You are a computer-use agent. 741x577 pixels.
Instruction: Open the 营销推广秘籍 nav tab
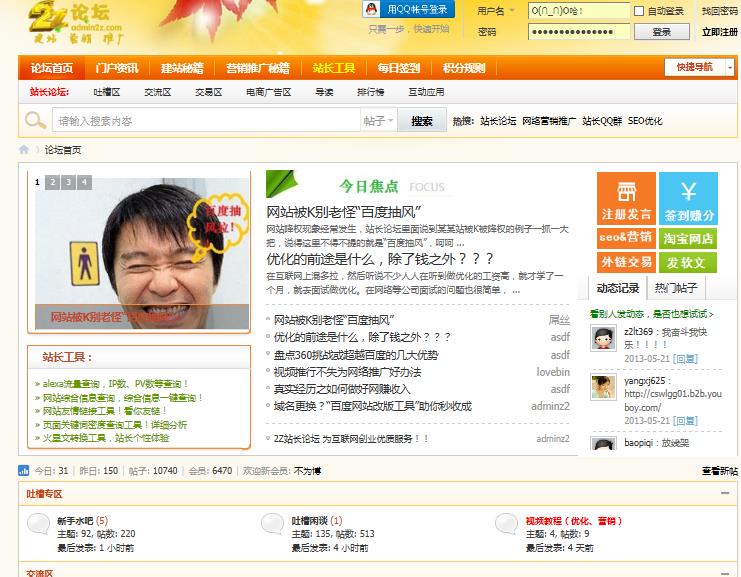click(258, 68)
